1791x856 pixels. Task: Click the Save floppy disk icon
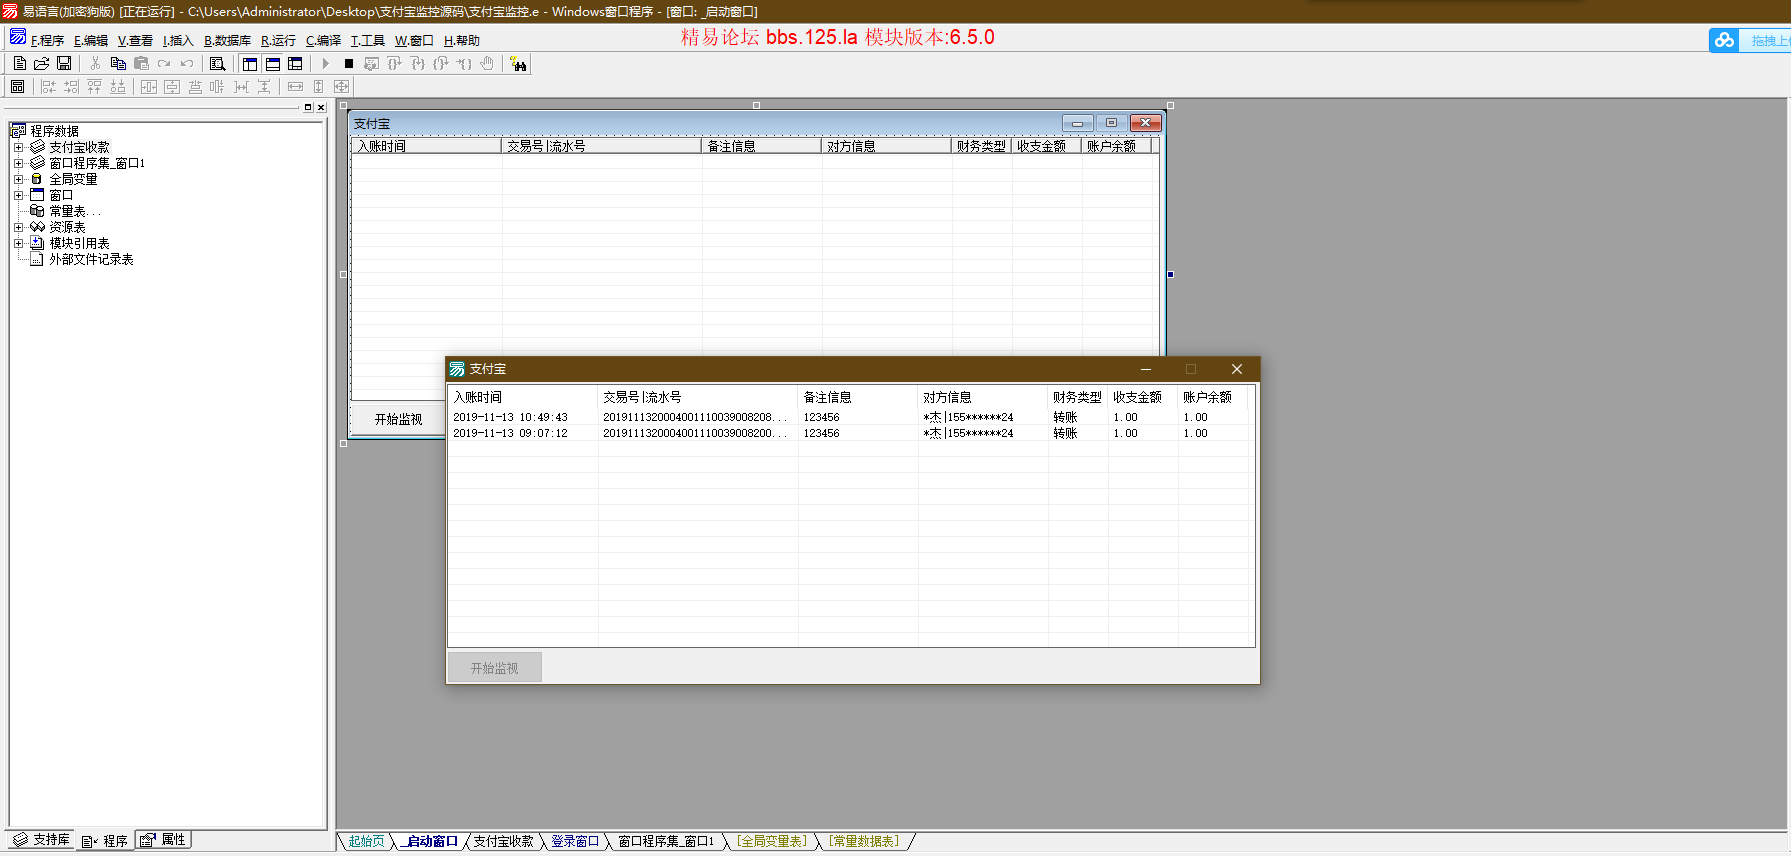point(64,63)
